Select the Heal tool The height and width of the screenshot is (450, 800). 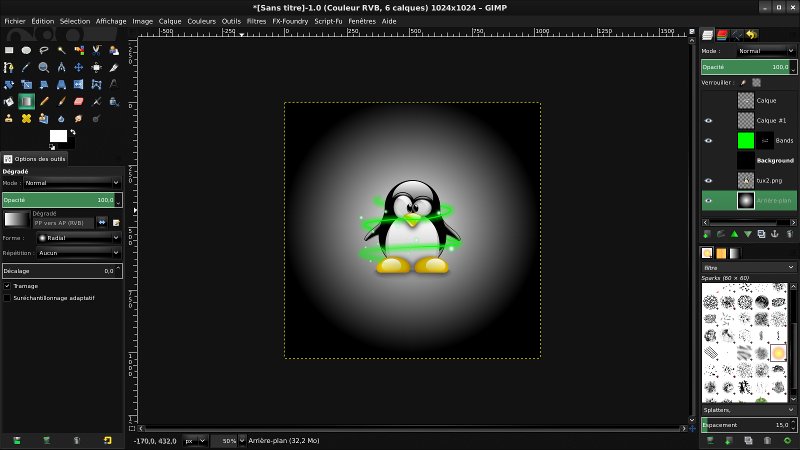coord(27,118)
